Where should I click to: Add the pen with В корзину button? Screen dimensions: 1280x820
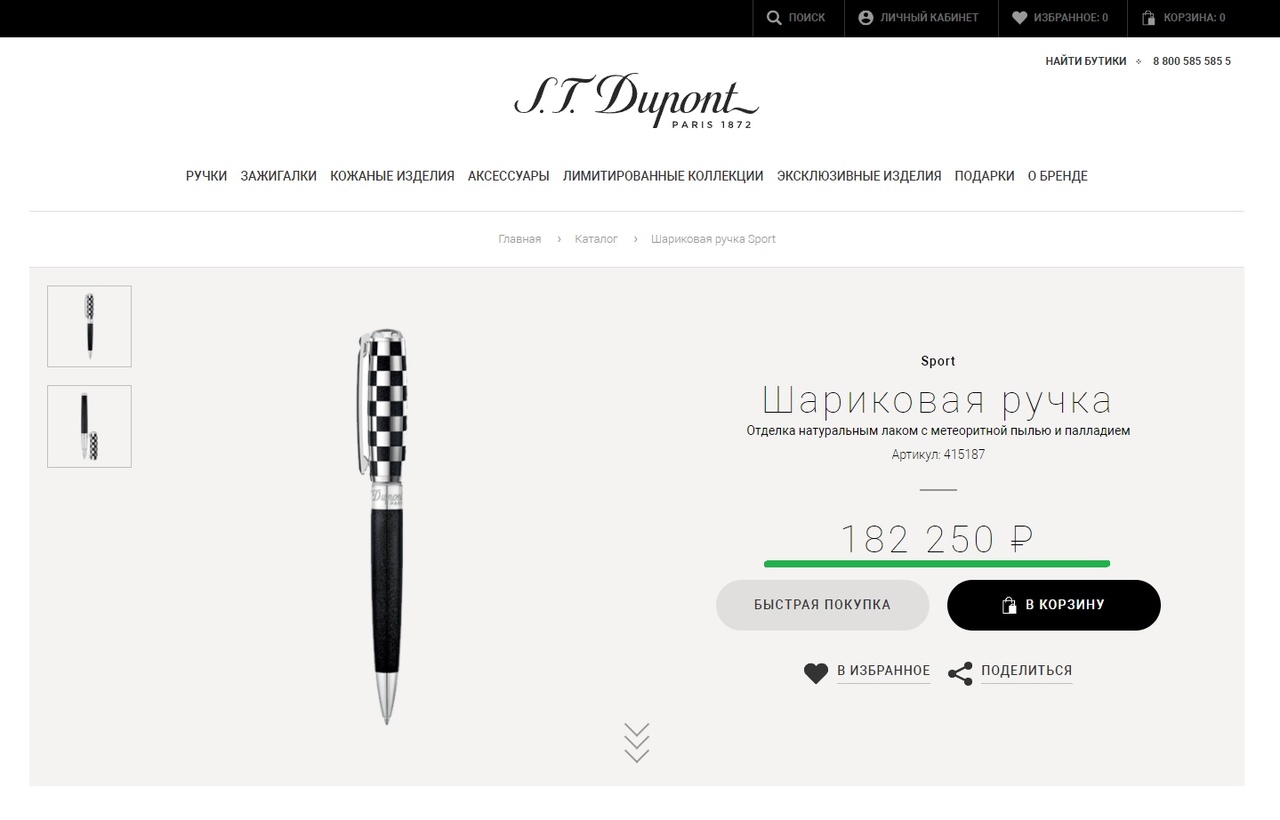(x=1054, y=605)
